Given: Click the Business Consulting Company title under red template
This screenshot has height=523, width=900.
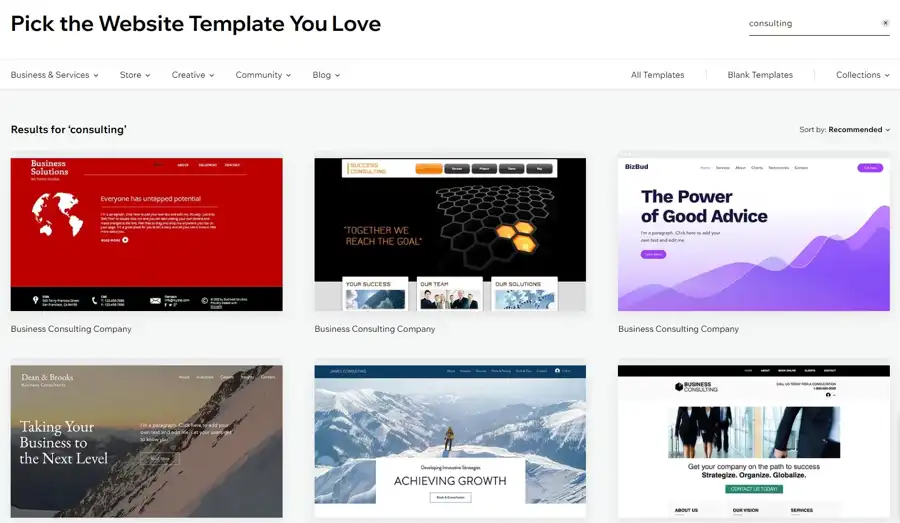Looking at the screenshot, I should pos(71,329).
